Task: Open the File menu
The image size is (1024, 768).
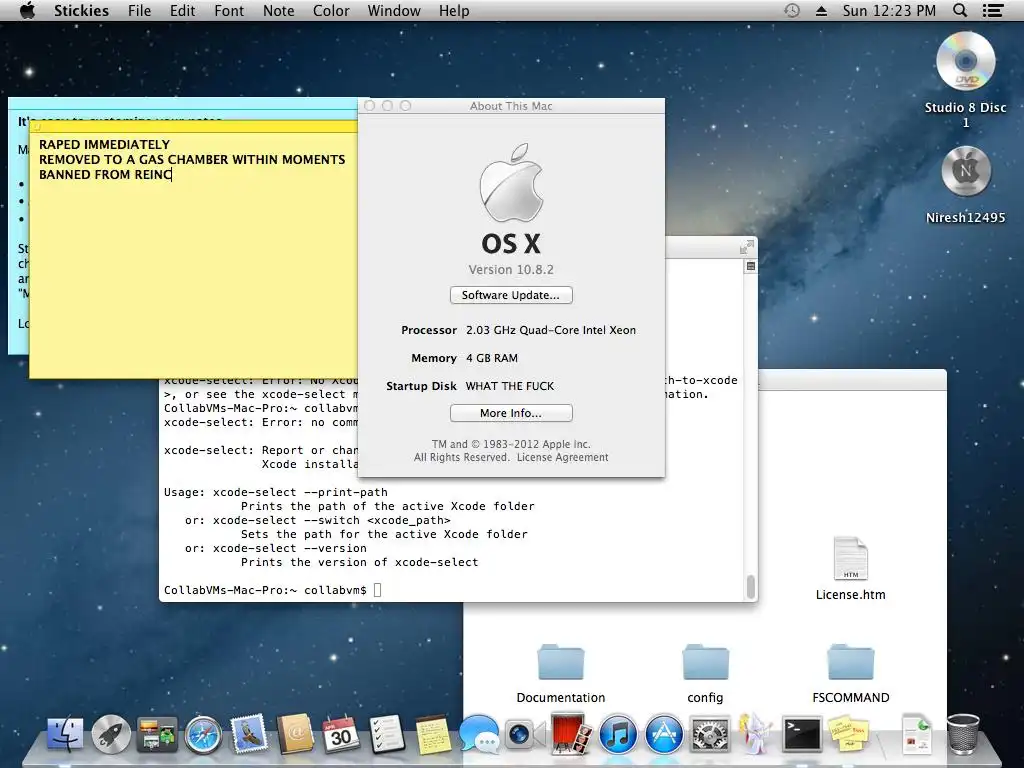Action: (x=139, y=10)
